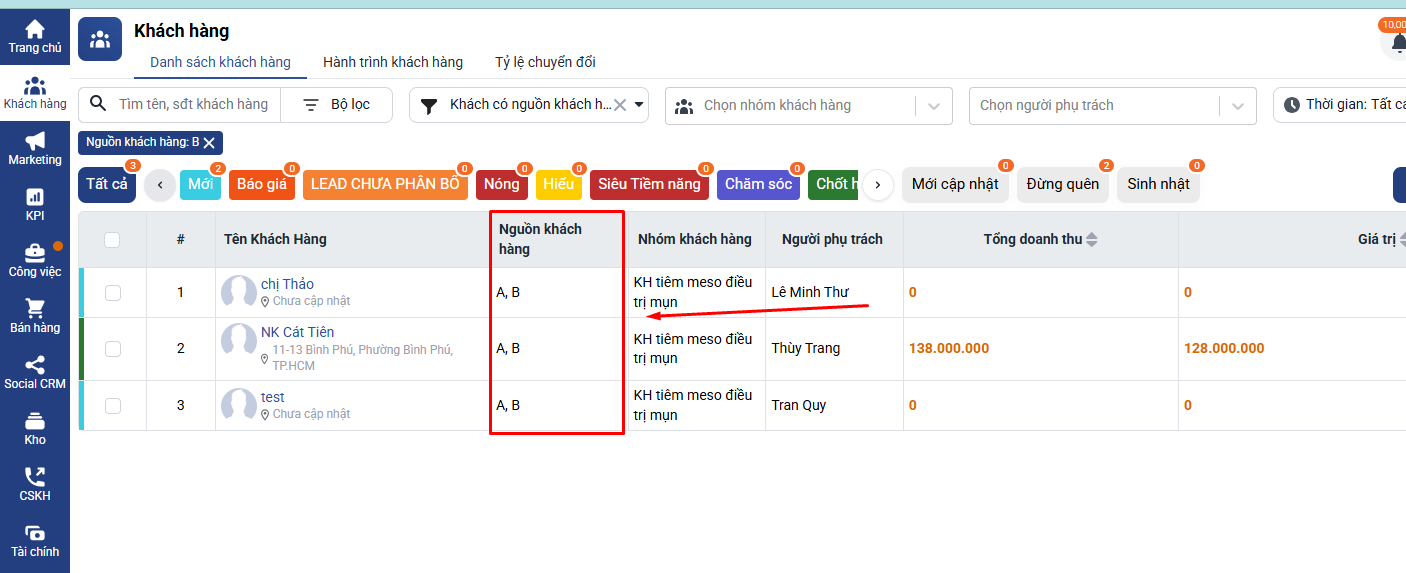Switch to Hành trình khách hàng tab
Screen dimensions: 1406x573
pos(393,62)
